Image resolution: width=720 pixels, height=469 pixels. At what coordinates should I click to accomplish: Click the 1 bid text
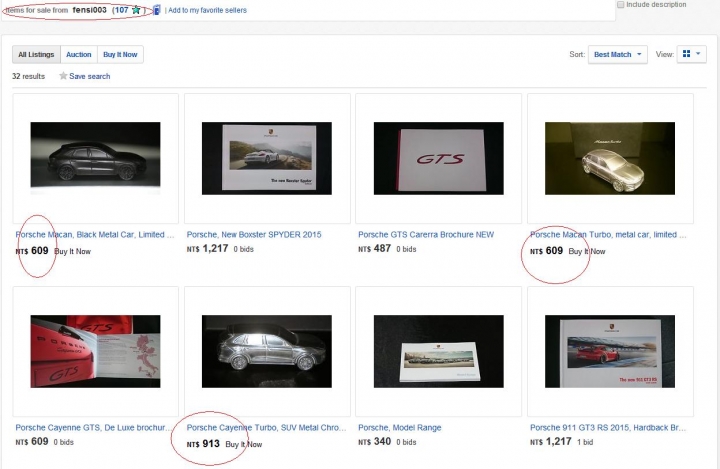[x=585, y=442]
